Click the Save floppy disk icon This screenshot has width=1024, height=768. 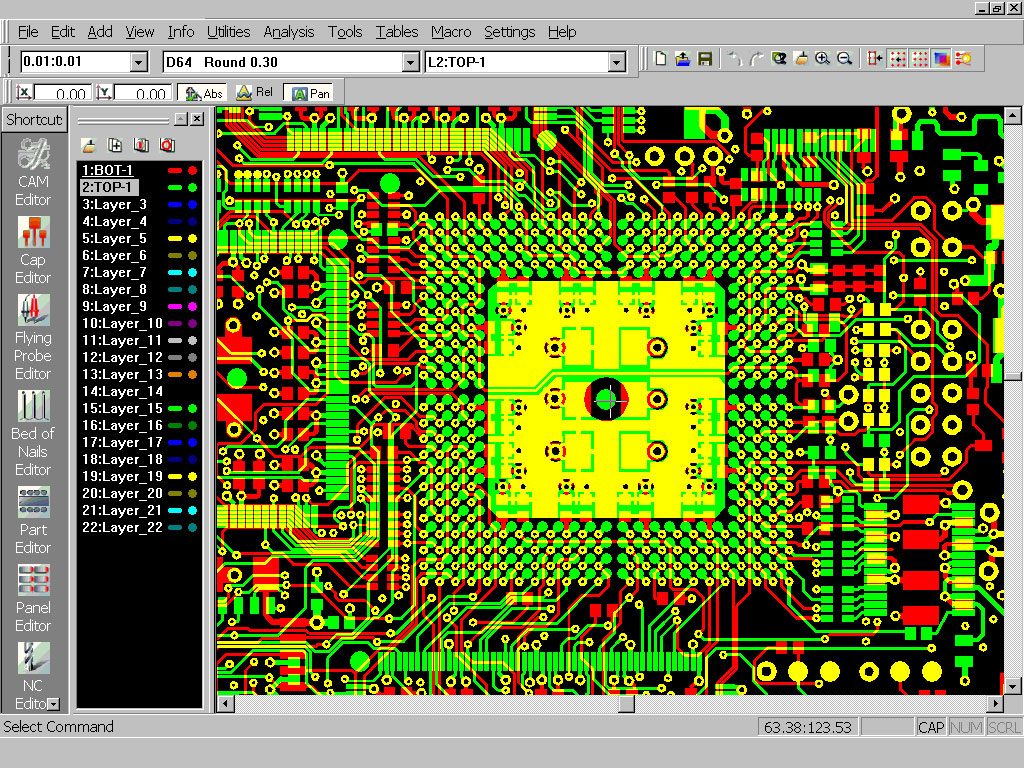(705, 59)
